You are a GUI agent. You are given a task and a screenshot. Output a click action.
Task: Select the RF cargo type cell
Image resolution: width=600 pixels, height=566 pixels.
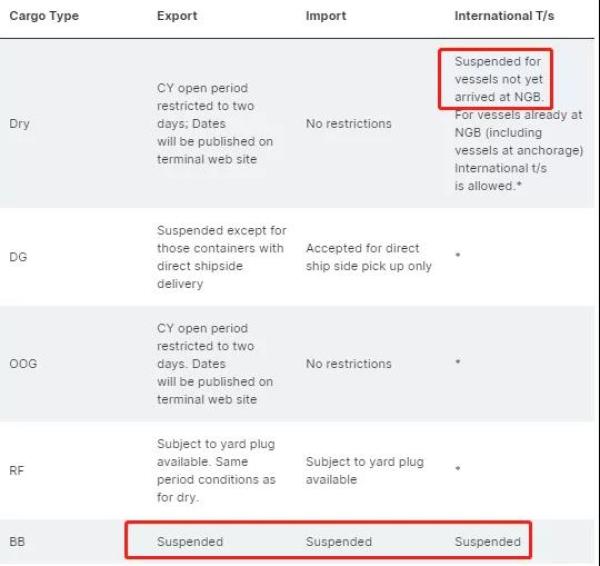coord(17,471)
